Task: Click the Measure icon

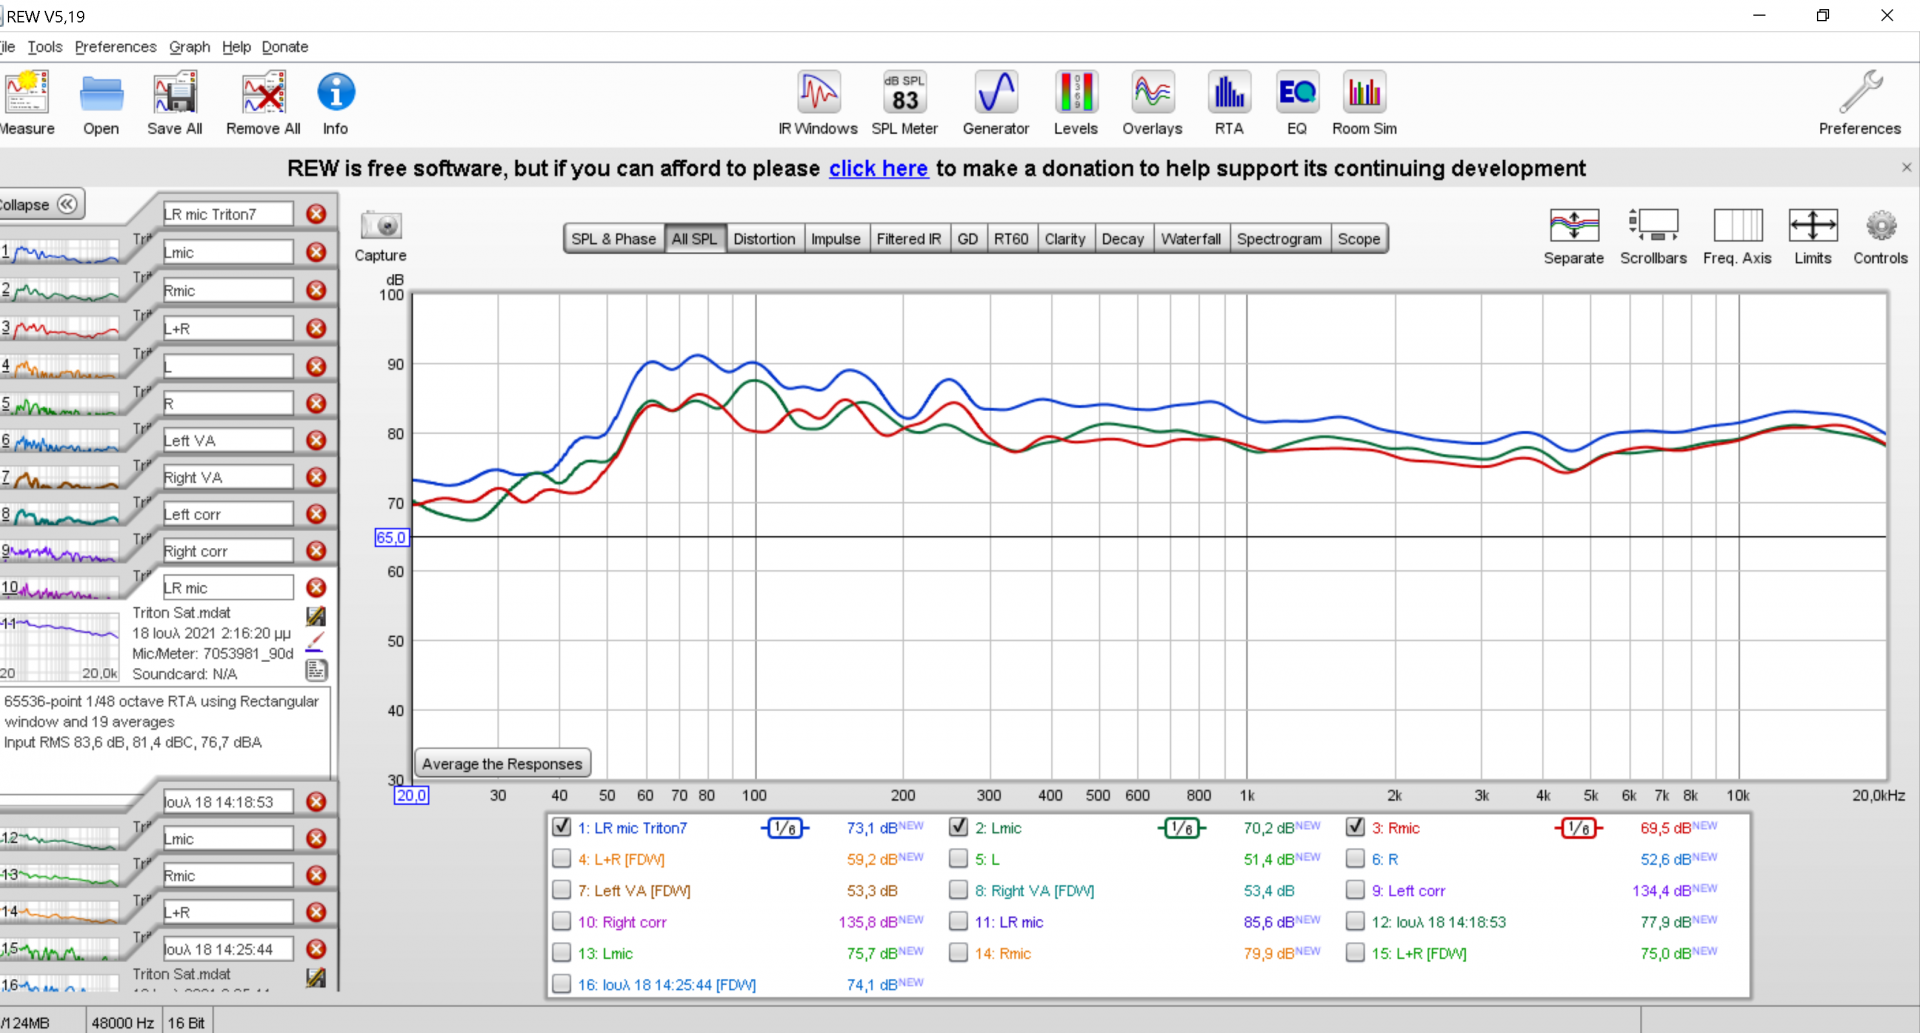Action: click(x=27, y=102)
